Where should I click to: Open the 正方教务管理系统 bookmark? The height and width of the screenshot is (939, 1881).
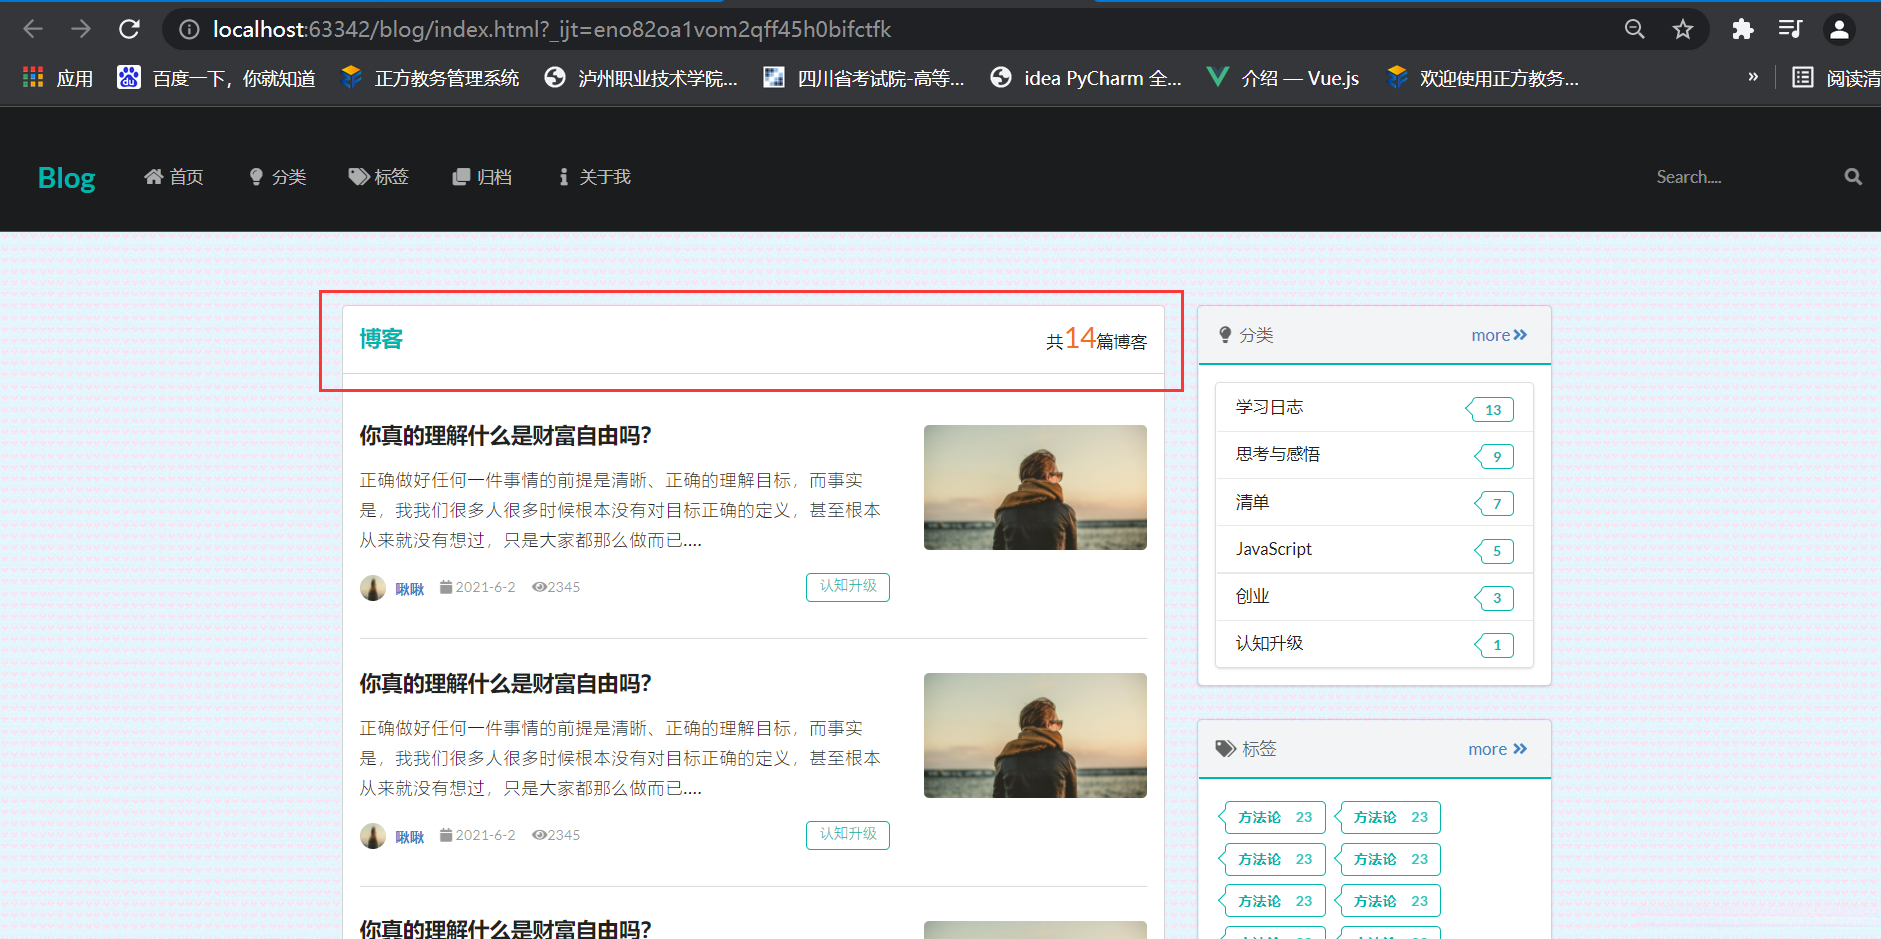(430, 78)
